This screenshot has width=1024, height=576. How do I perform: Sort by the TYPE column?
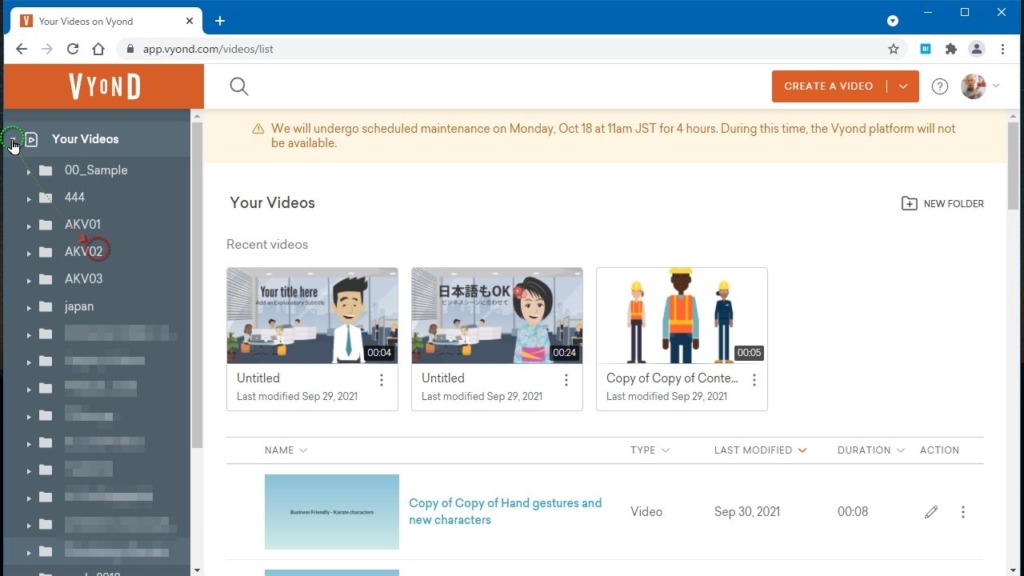649,450
